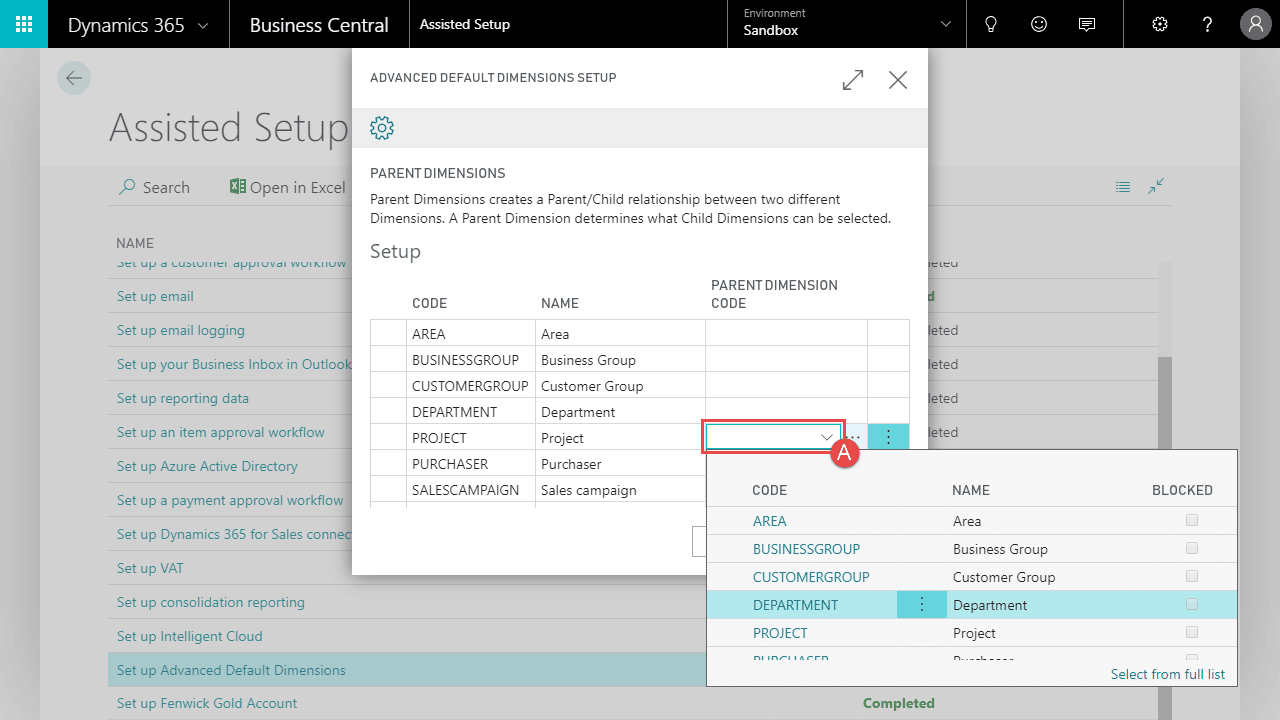Click the lightbulb ideas icon
Screen dimensions: 1280x720
click(x=991, y=24)
